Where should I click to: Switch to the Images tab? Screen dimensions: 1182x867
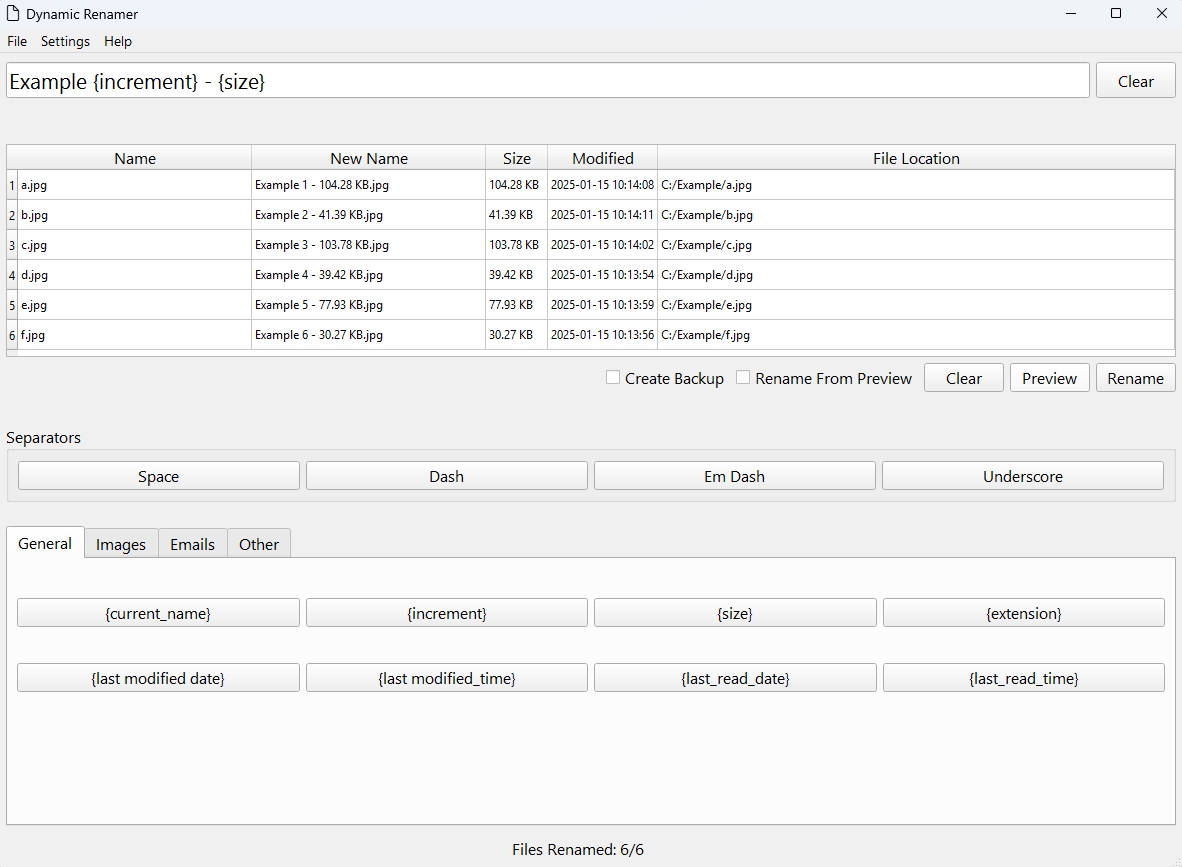[x=121, y=544]
